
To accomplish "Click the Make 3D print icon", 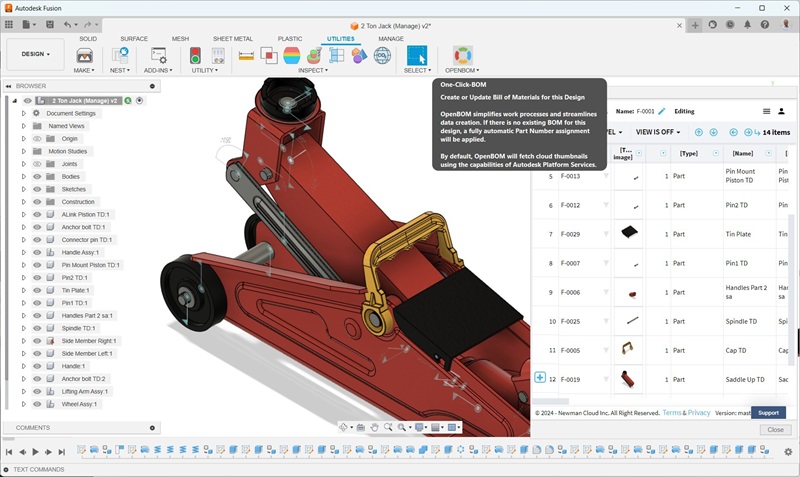I will click(84, 55).
